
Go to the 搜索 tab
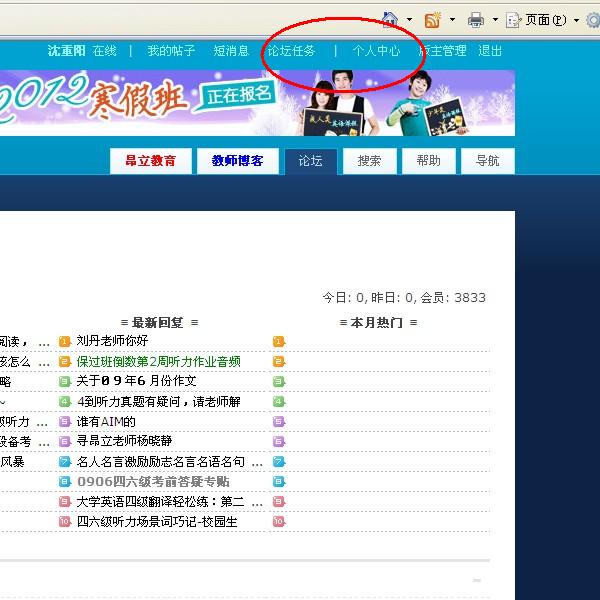[369, 161]
